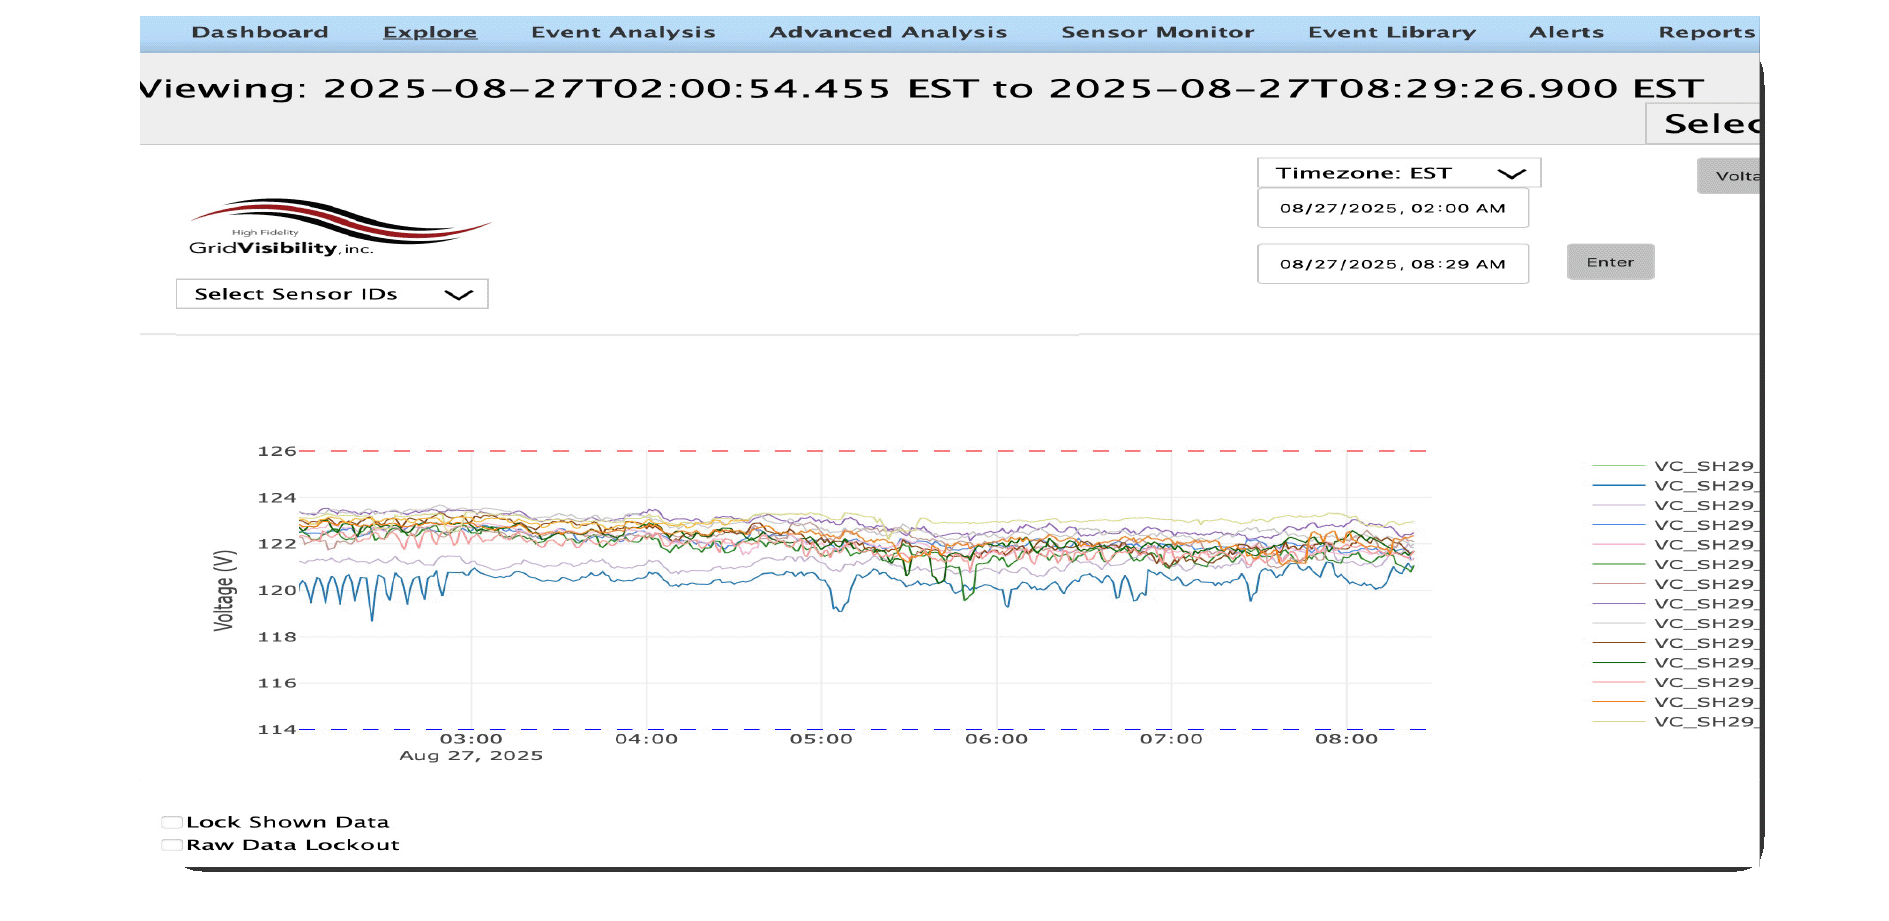Screen dimensions: 1889x921
Task: Go to the Explore tab
Action: pyautogui.click(x=430, y=32)
